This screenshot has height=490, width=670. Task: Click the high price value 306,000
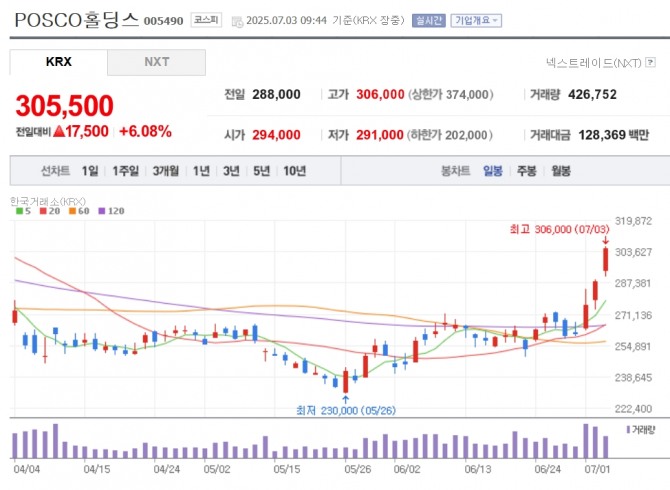pyautogui.click(x=380, y=94)
